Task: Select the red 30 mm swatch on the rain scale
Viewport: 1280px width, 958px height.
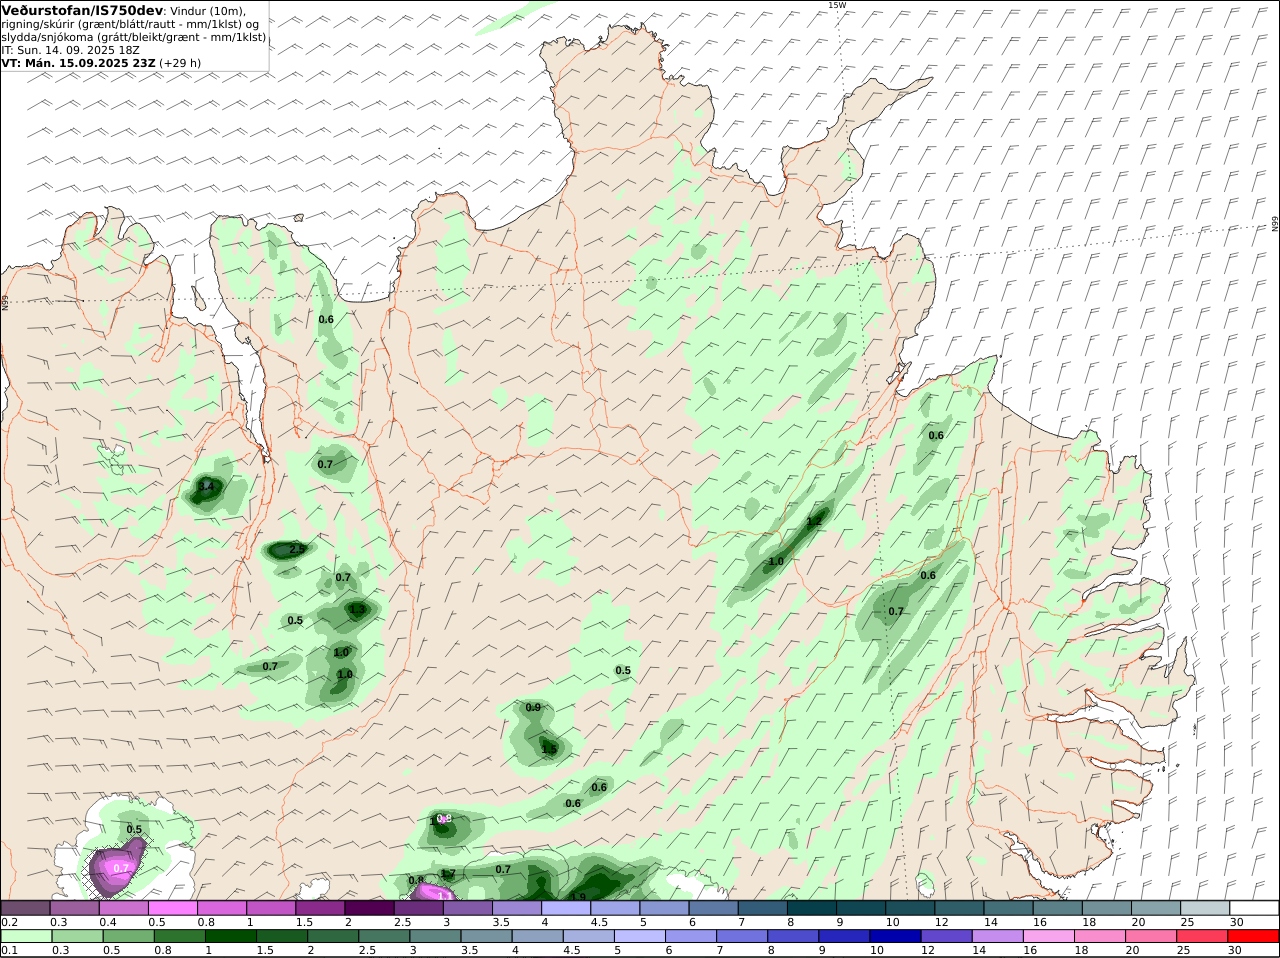Action: click(1255, 937)
